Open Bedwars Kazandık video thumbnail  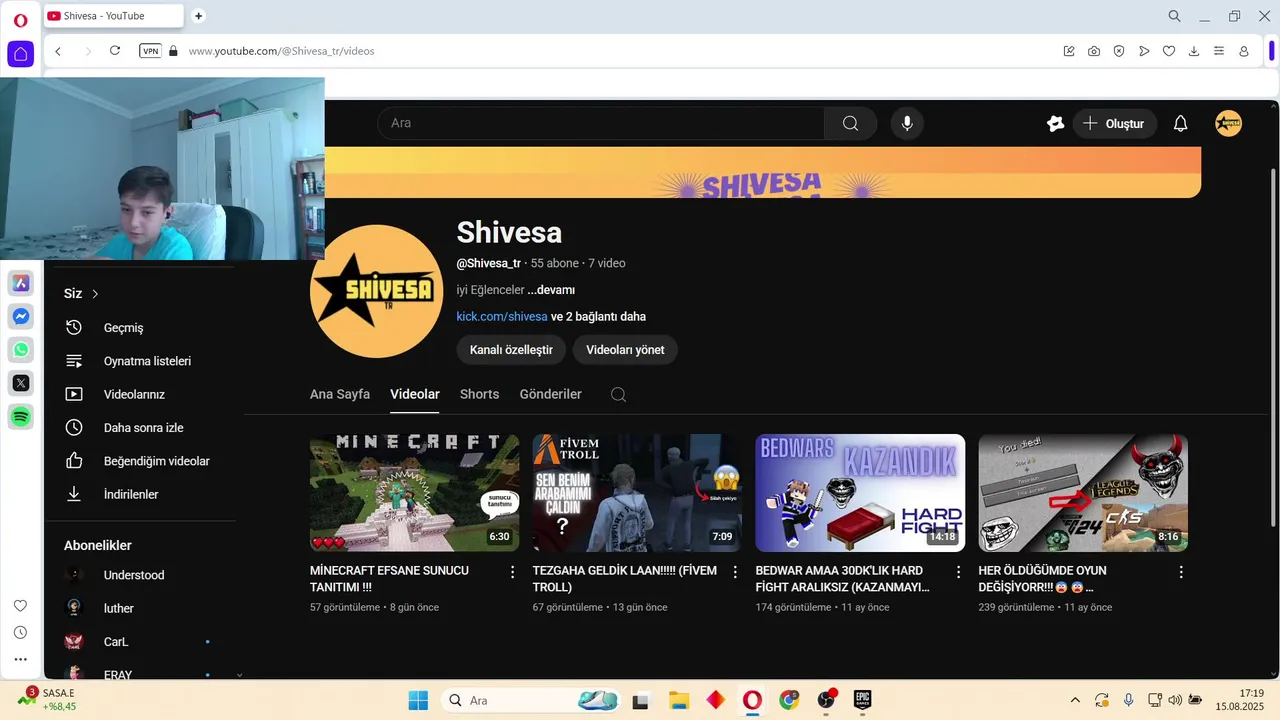click(860, 493)
